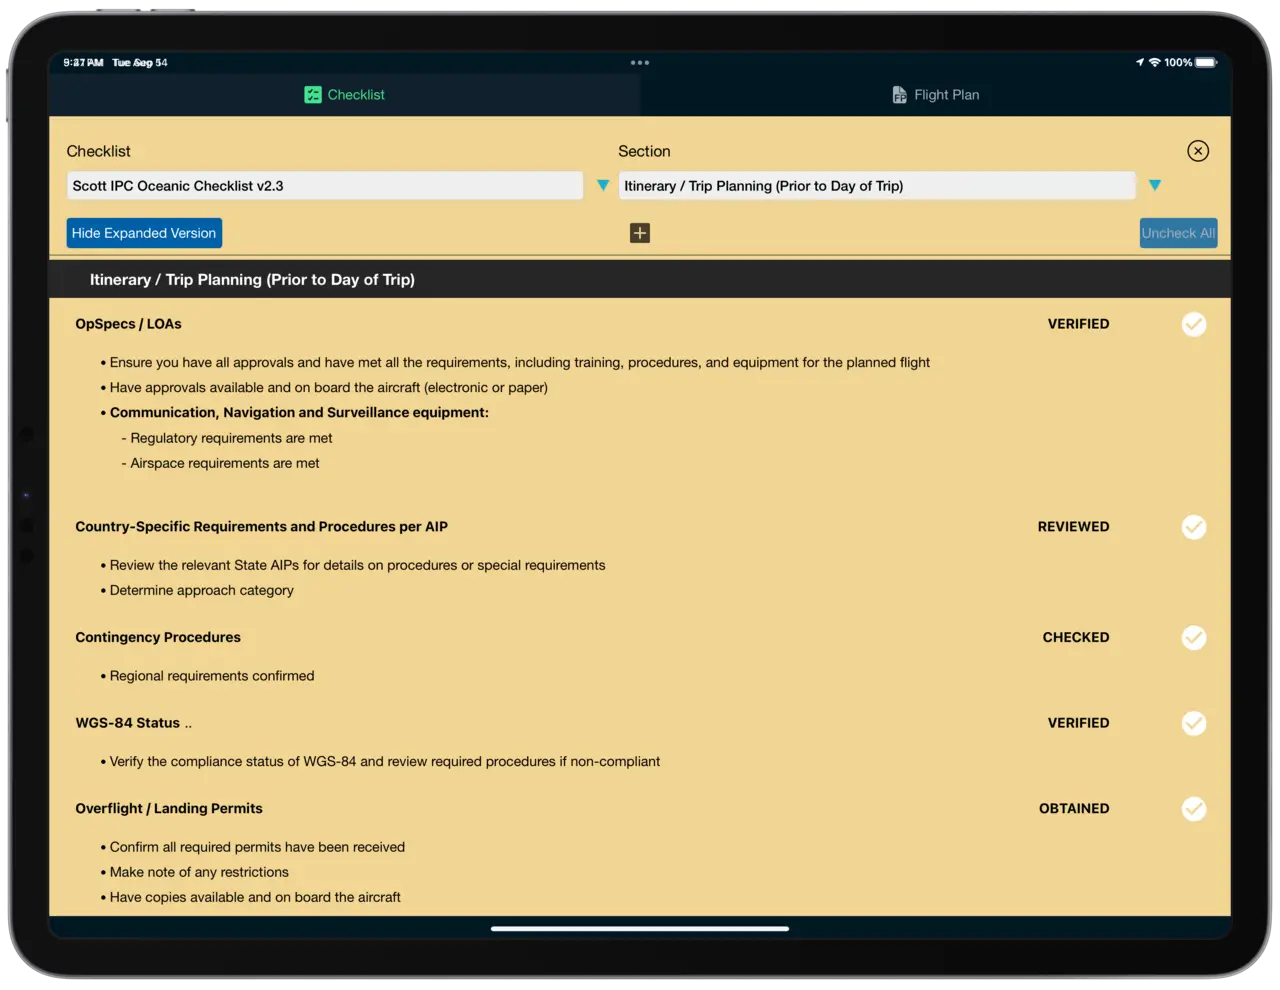Click the green checklist icon beside Checklist tab
The image size is (1280, 990).
[x=312, y=94]
